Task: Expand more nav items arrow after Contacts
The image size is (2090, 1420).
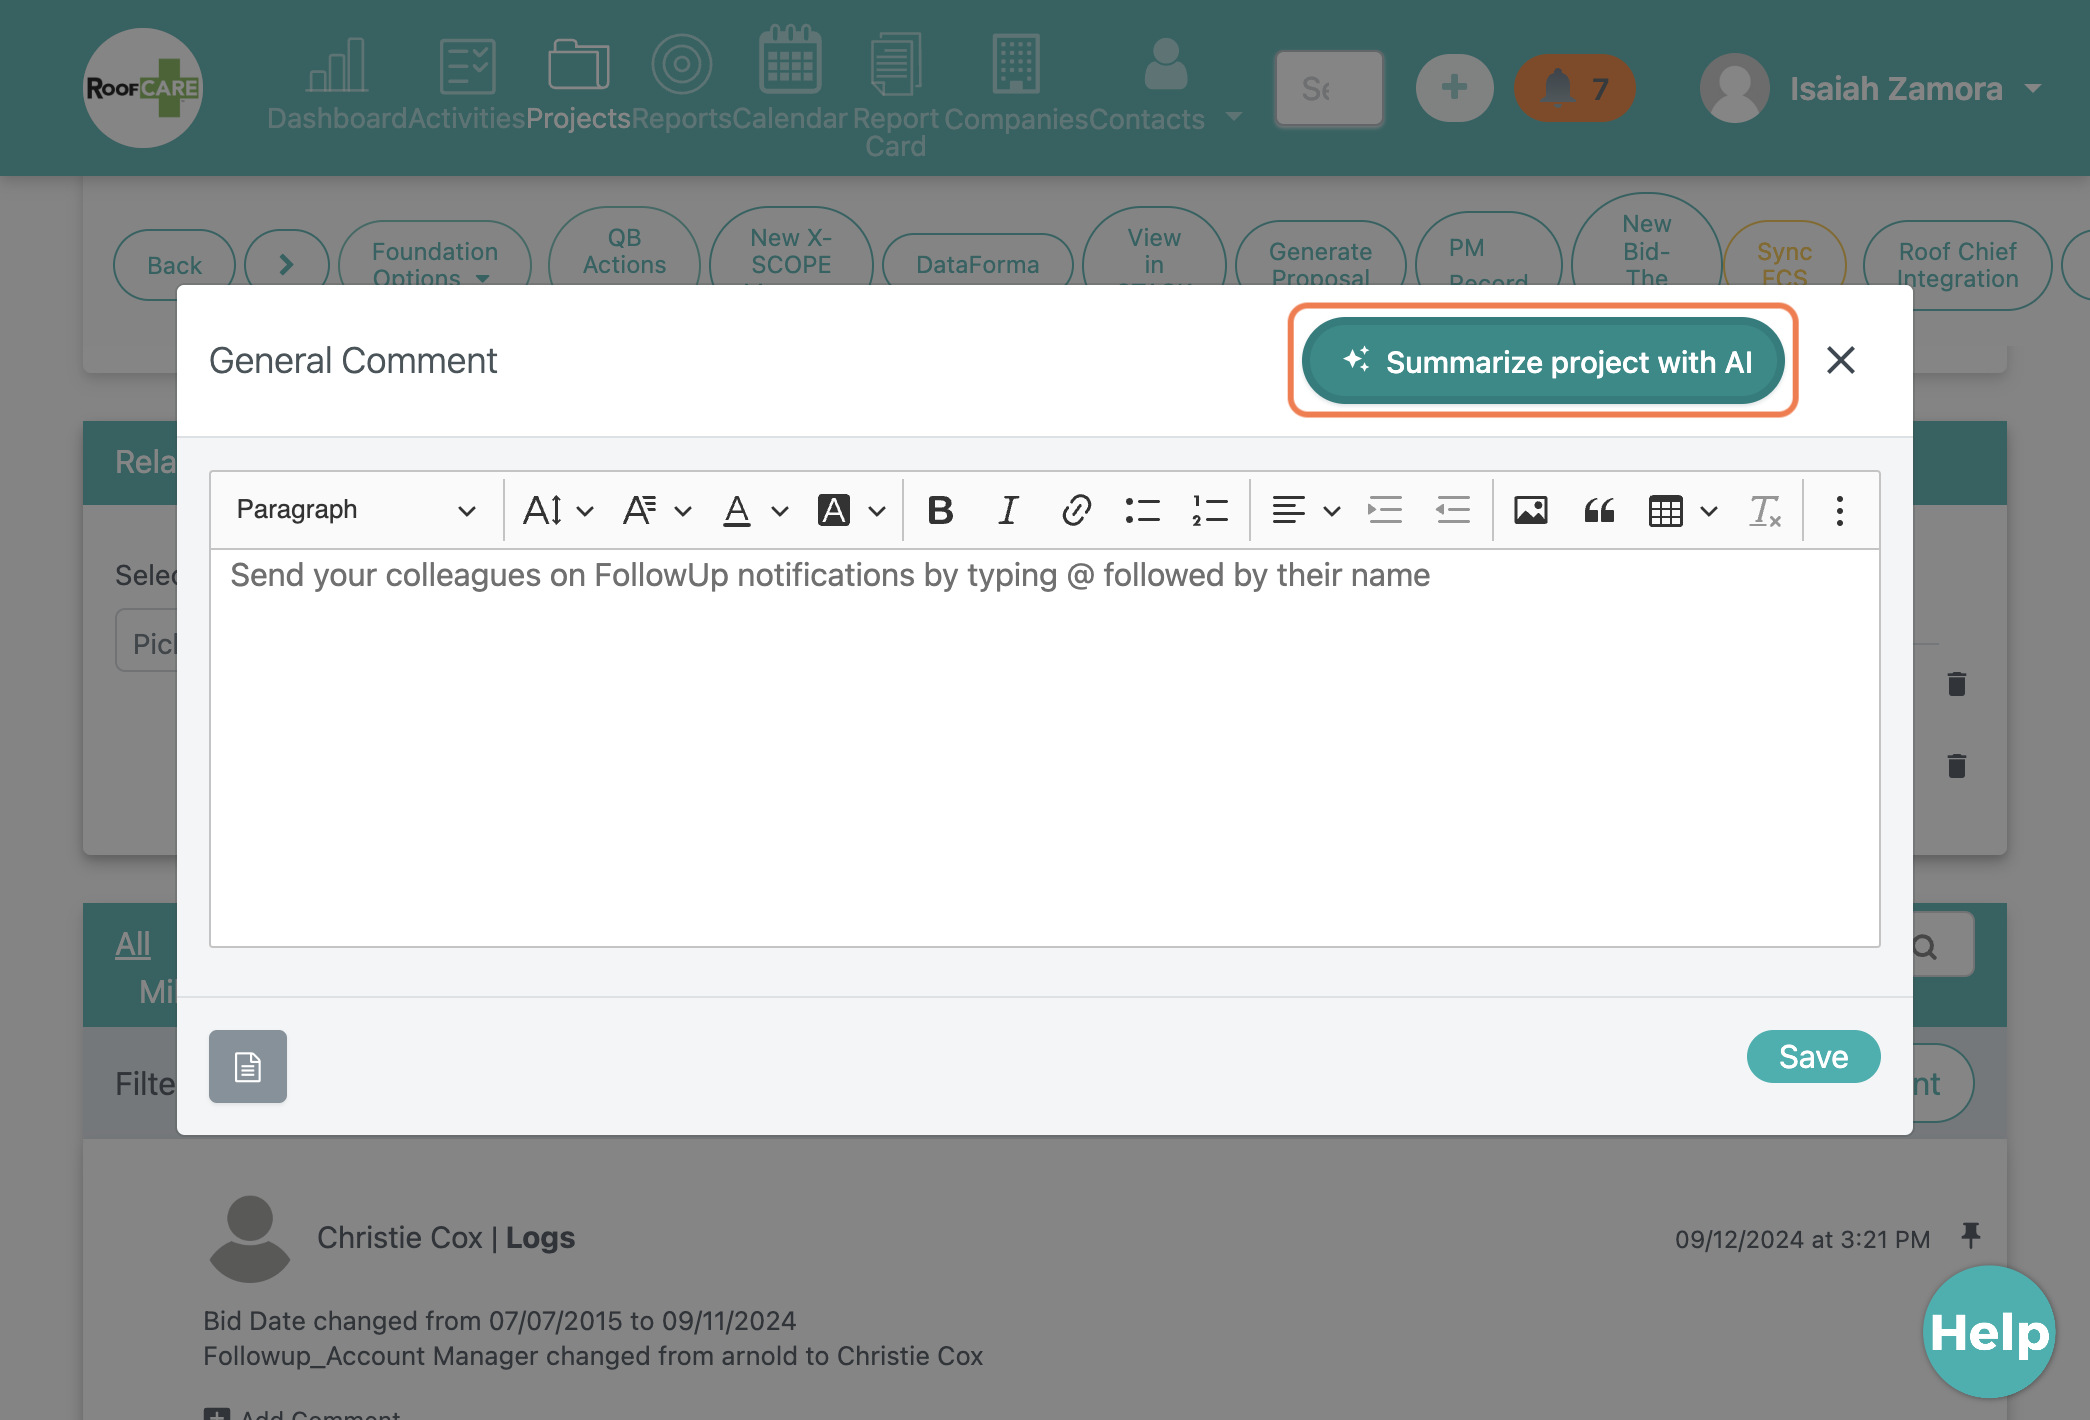Action: tap(1234, 117)
